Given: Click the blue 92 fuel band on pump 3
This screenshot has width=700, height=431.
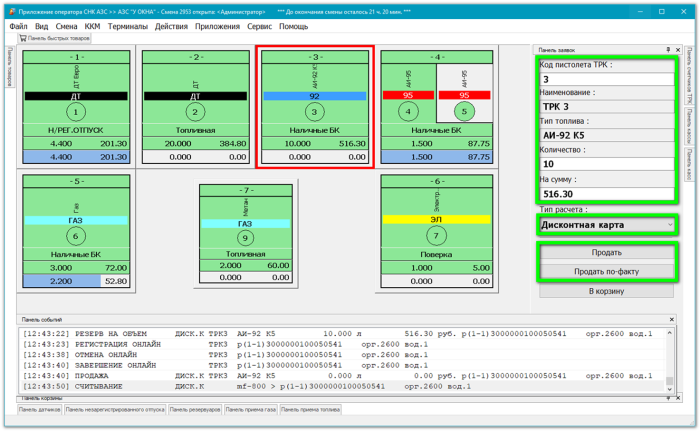Looking at the screenshot, I should coord(315,96).
